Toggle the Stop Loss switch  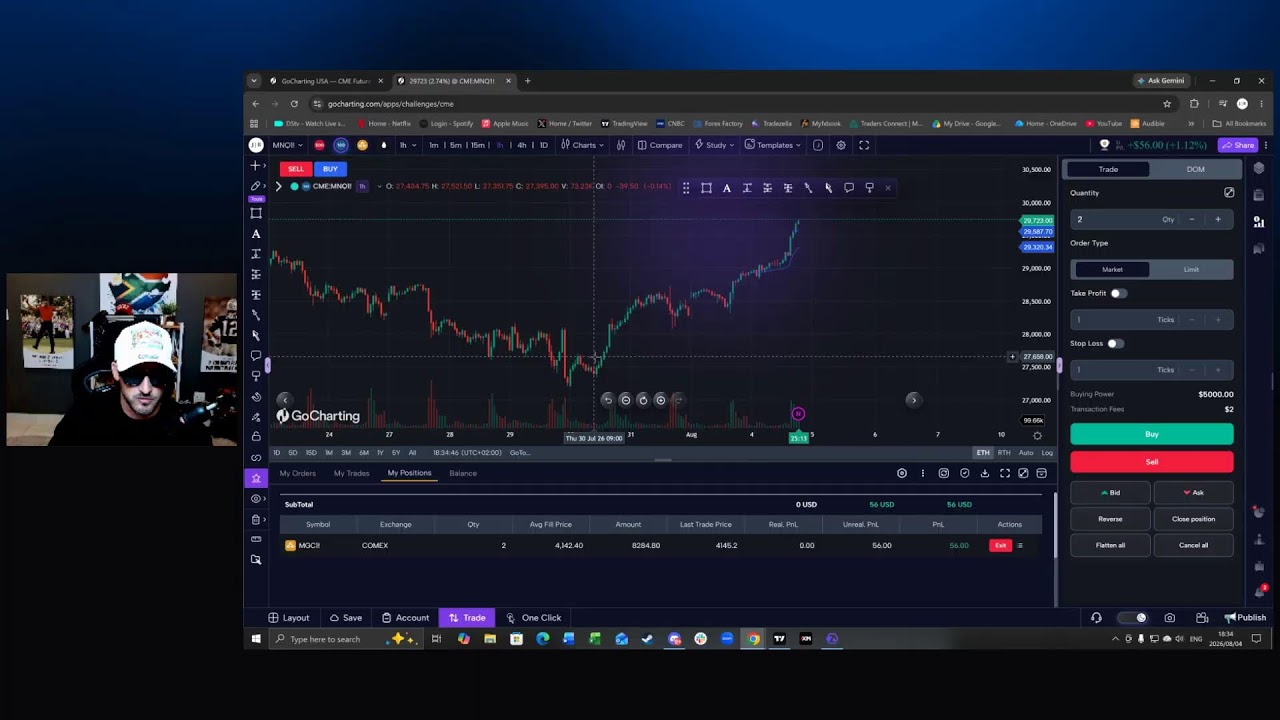(x=1115, y=343)
